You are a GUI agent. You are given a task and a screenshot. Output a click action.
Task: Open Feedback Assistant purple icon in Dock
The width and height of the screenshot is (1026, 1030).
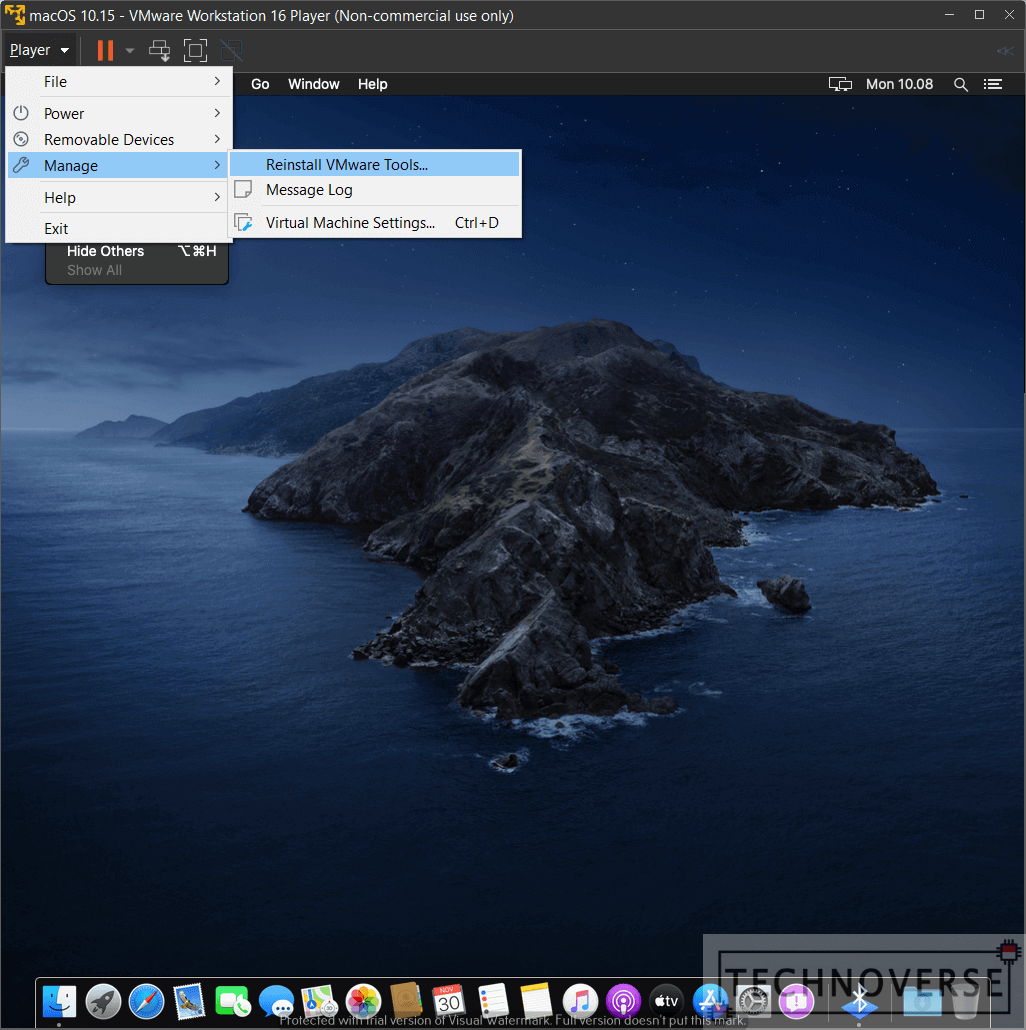797,1002
